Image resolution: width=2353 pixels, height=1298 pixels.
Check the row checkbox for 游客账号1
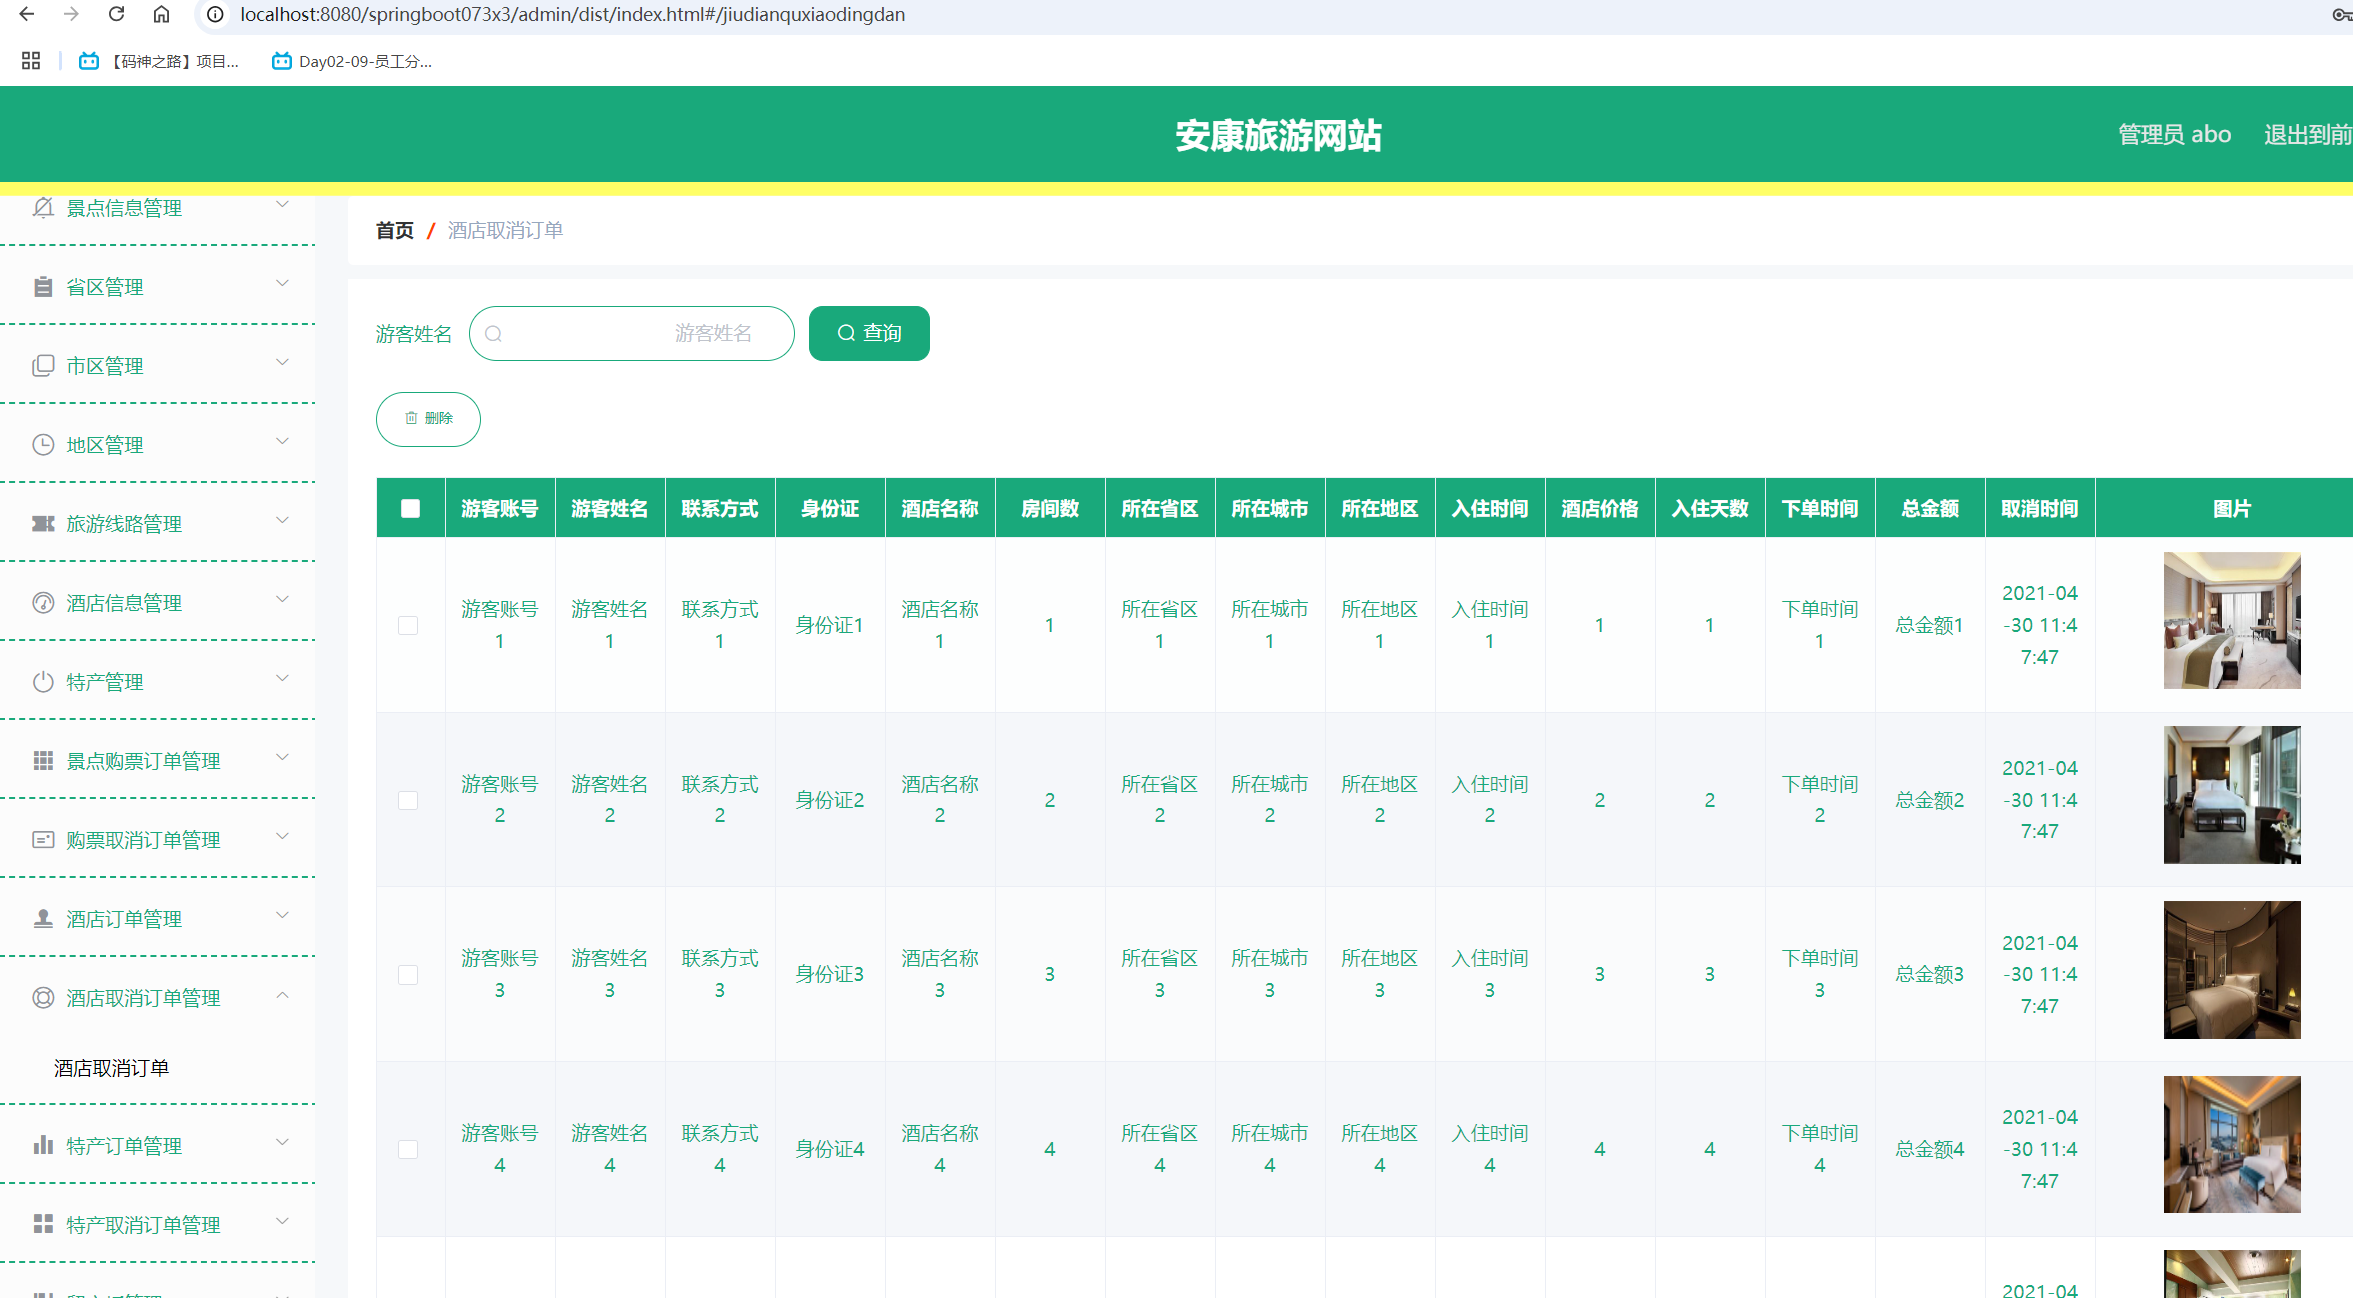pos(408,625)
